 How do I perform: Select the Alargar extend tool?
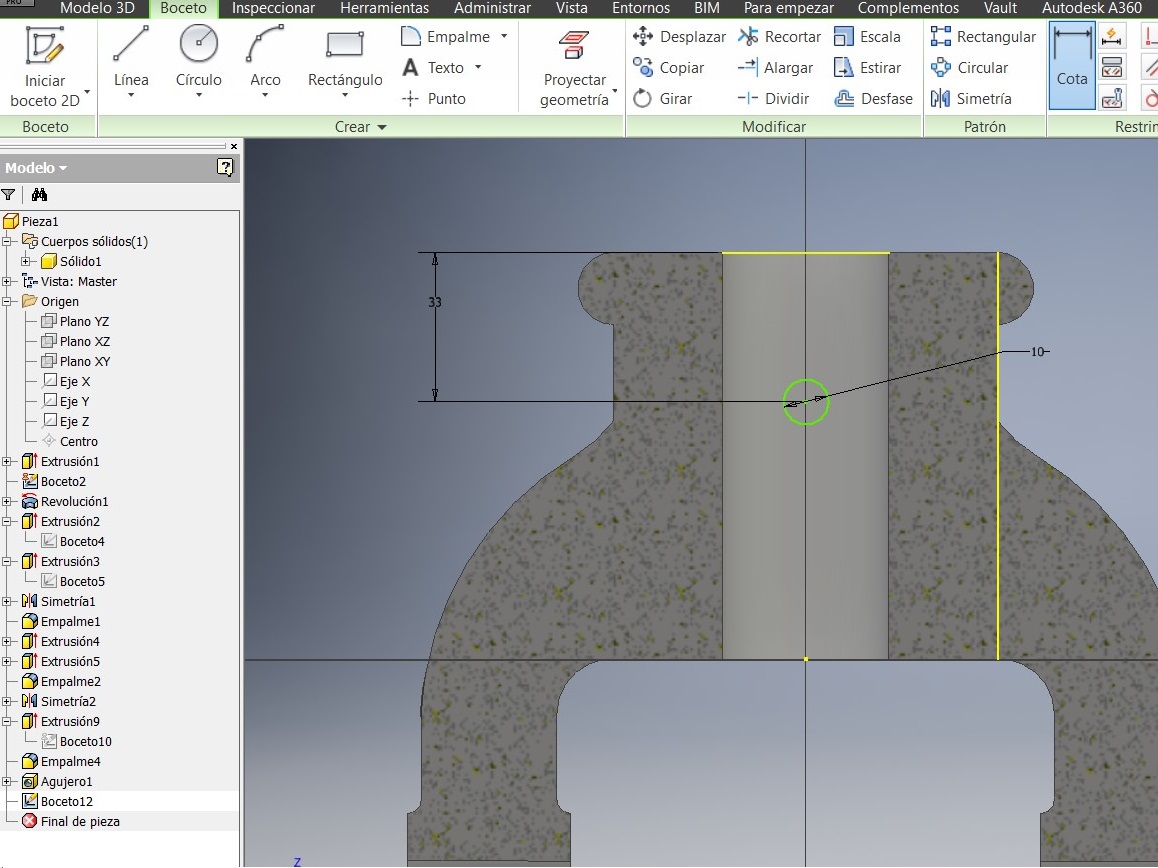(775, 67)
